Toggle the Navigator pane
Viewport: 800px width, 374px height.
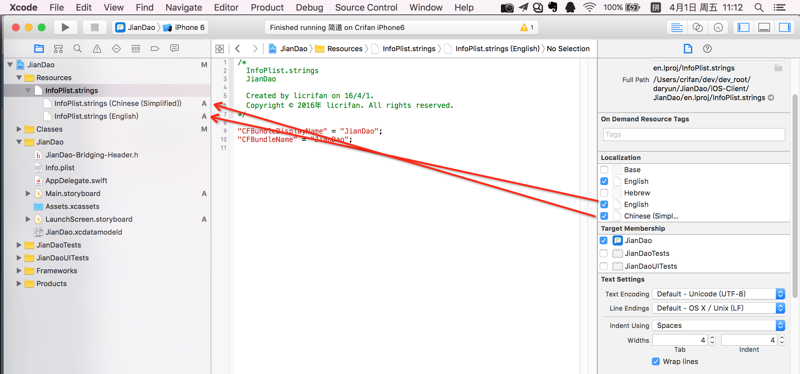click(743, 28)
